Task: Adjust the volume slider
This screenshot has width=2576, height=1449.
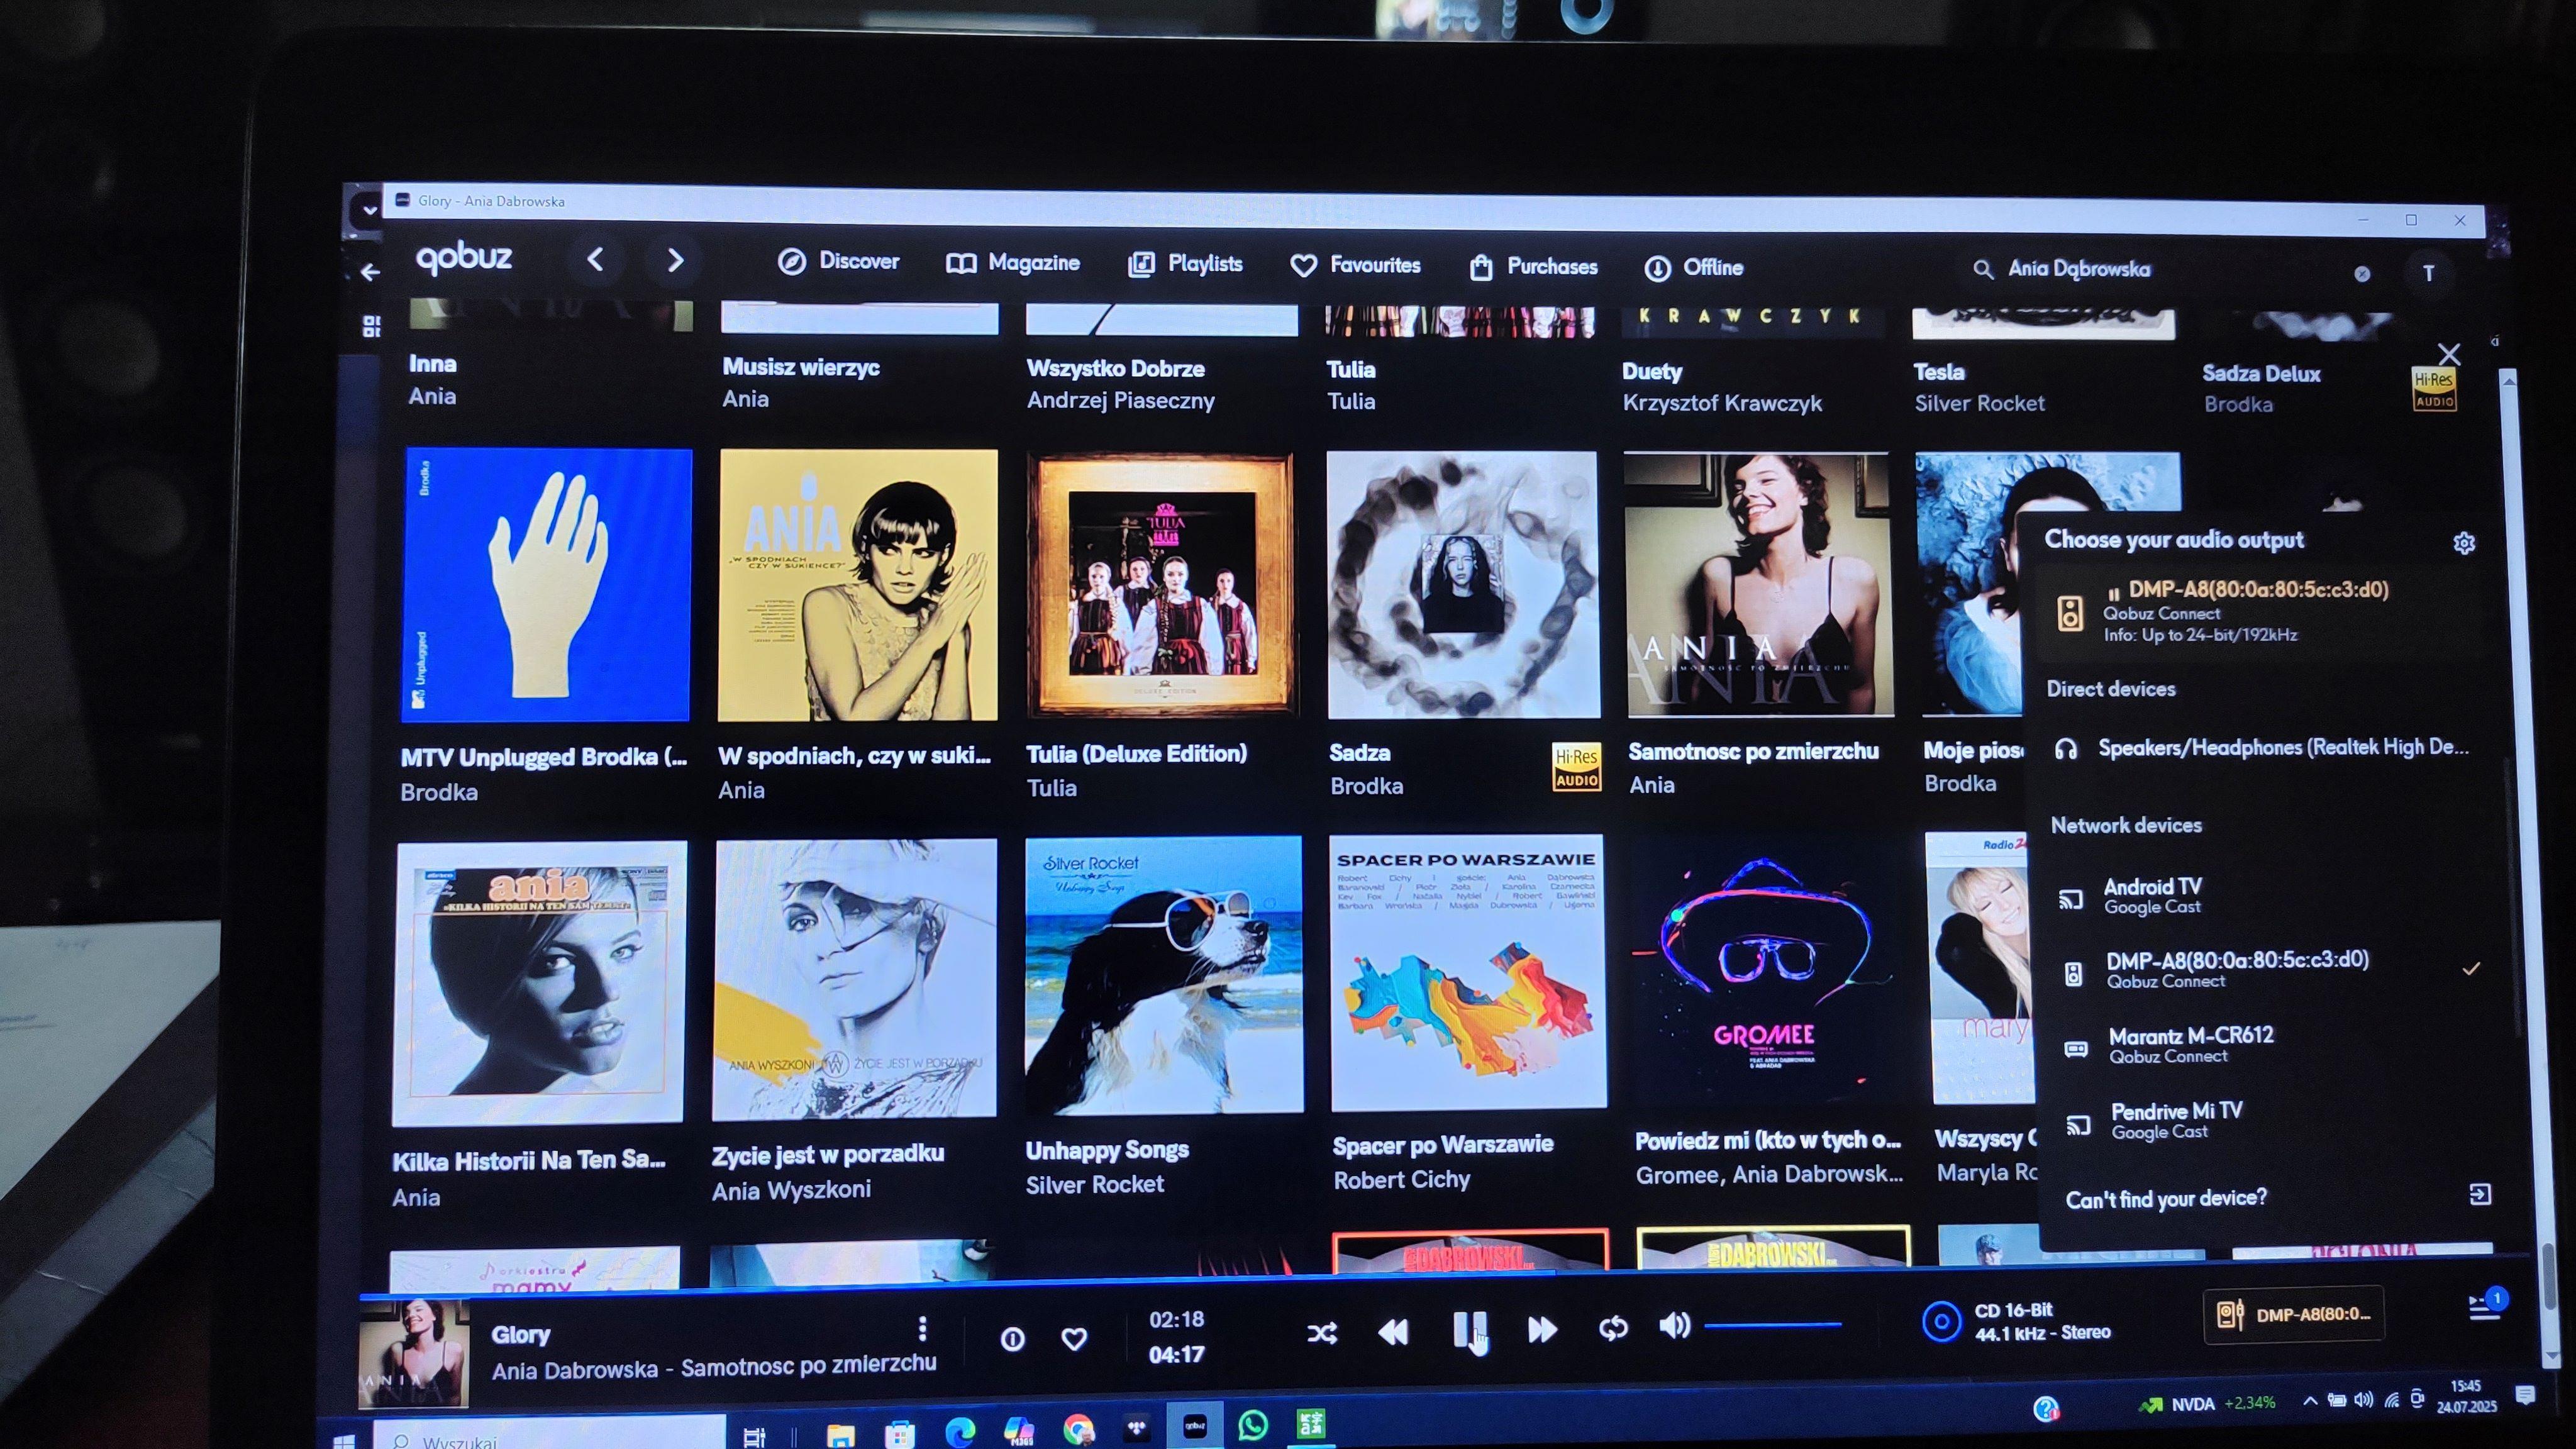Action: tap(1772, 1326)
